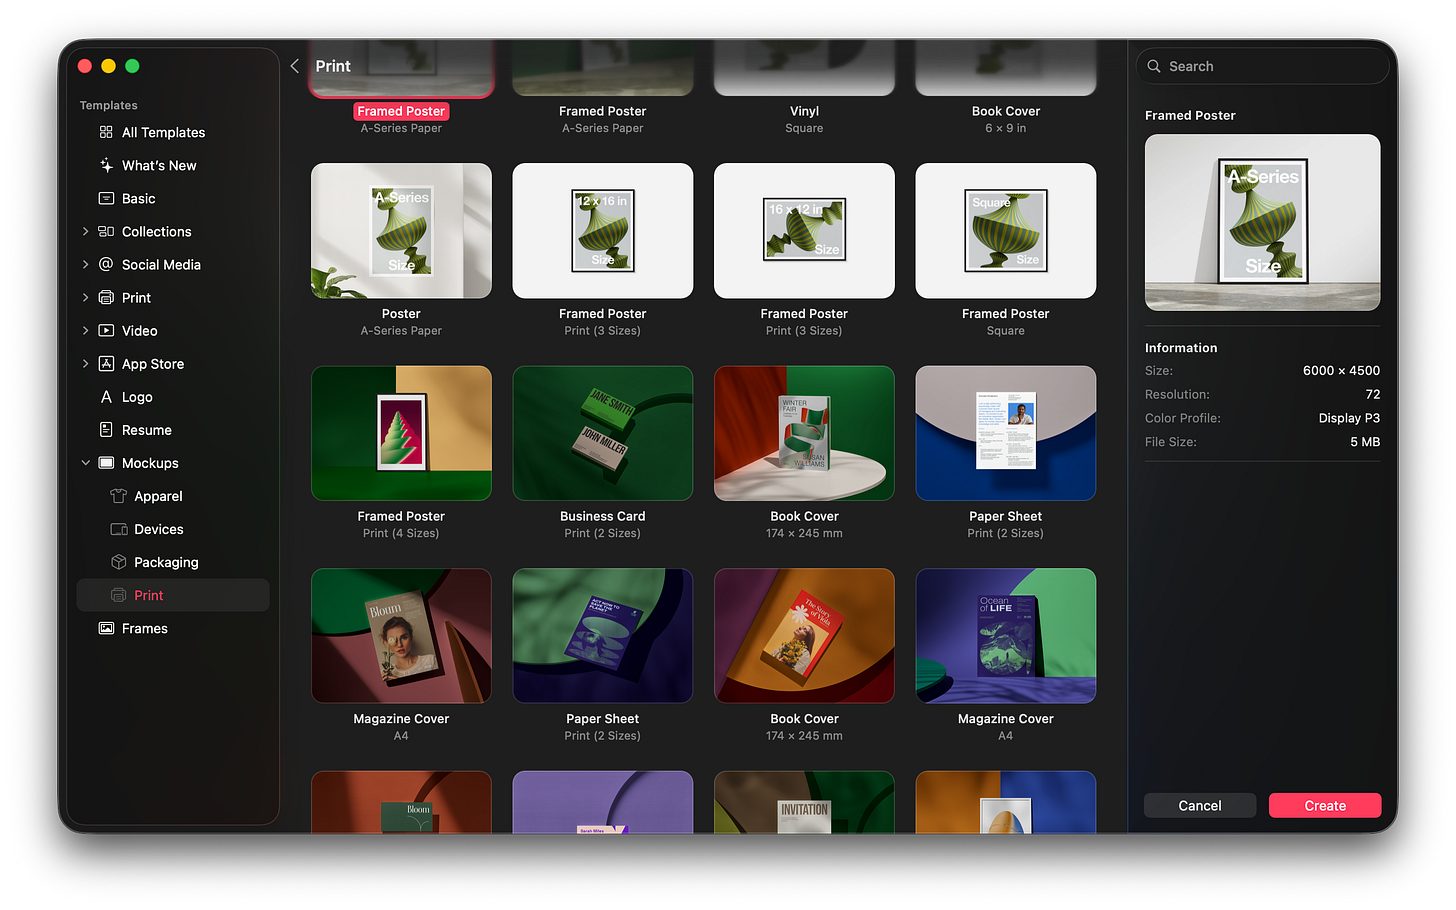Collapse the Mockups category

tap(85, 463)
